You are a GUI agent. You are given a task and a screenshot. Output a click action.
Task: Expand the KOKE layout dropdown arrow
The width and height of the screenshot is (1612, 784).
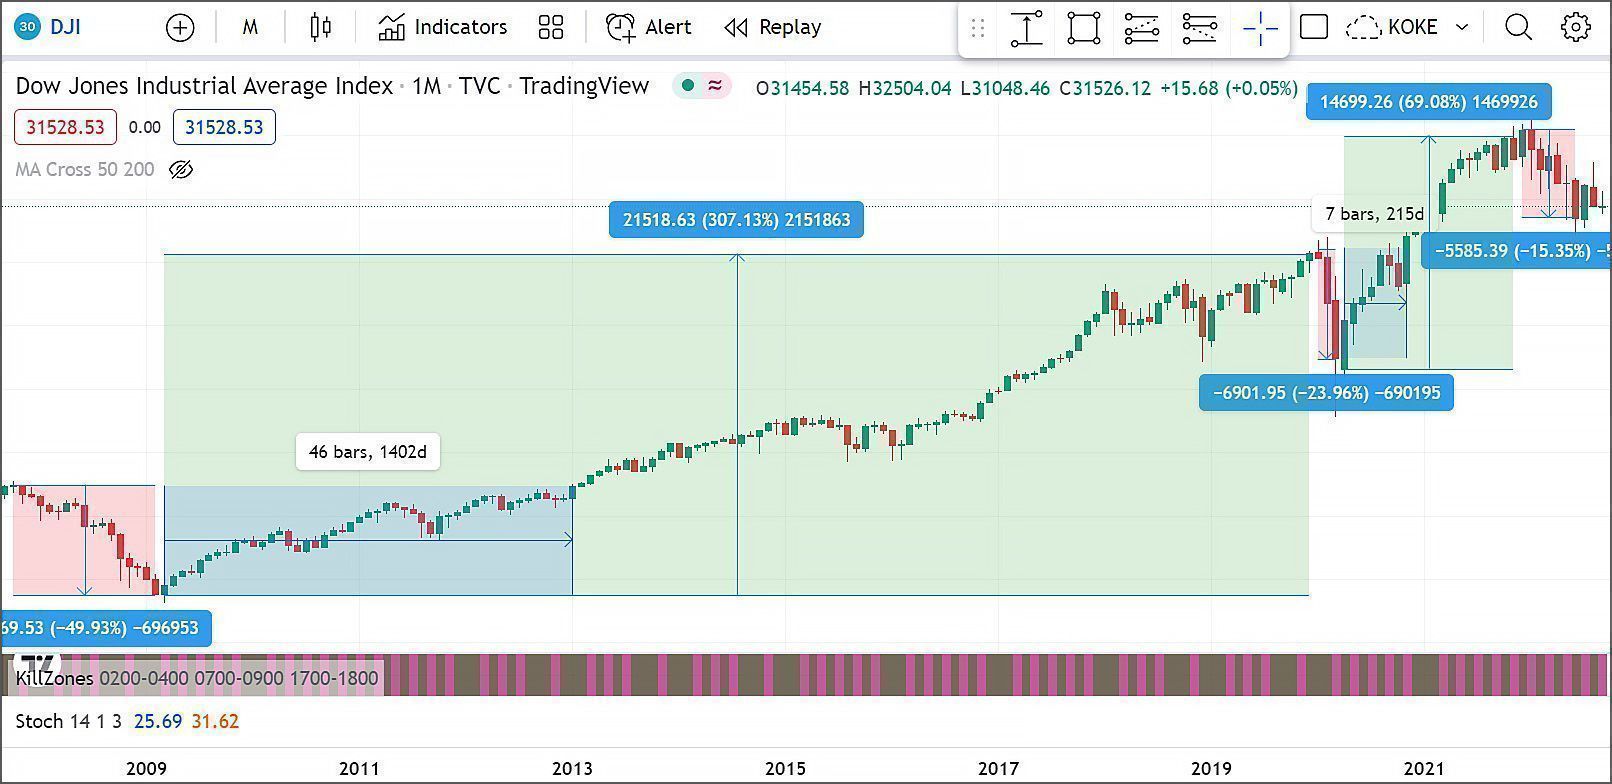click(x=1462, y=27)
